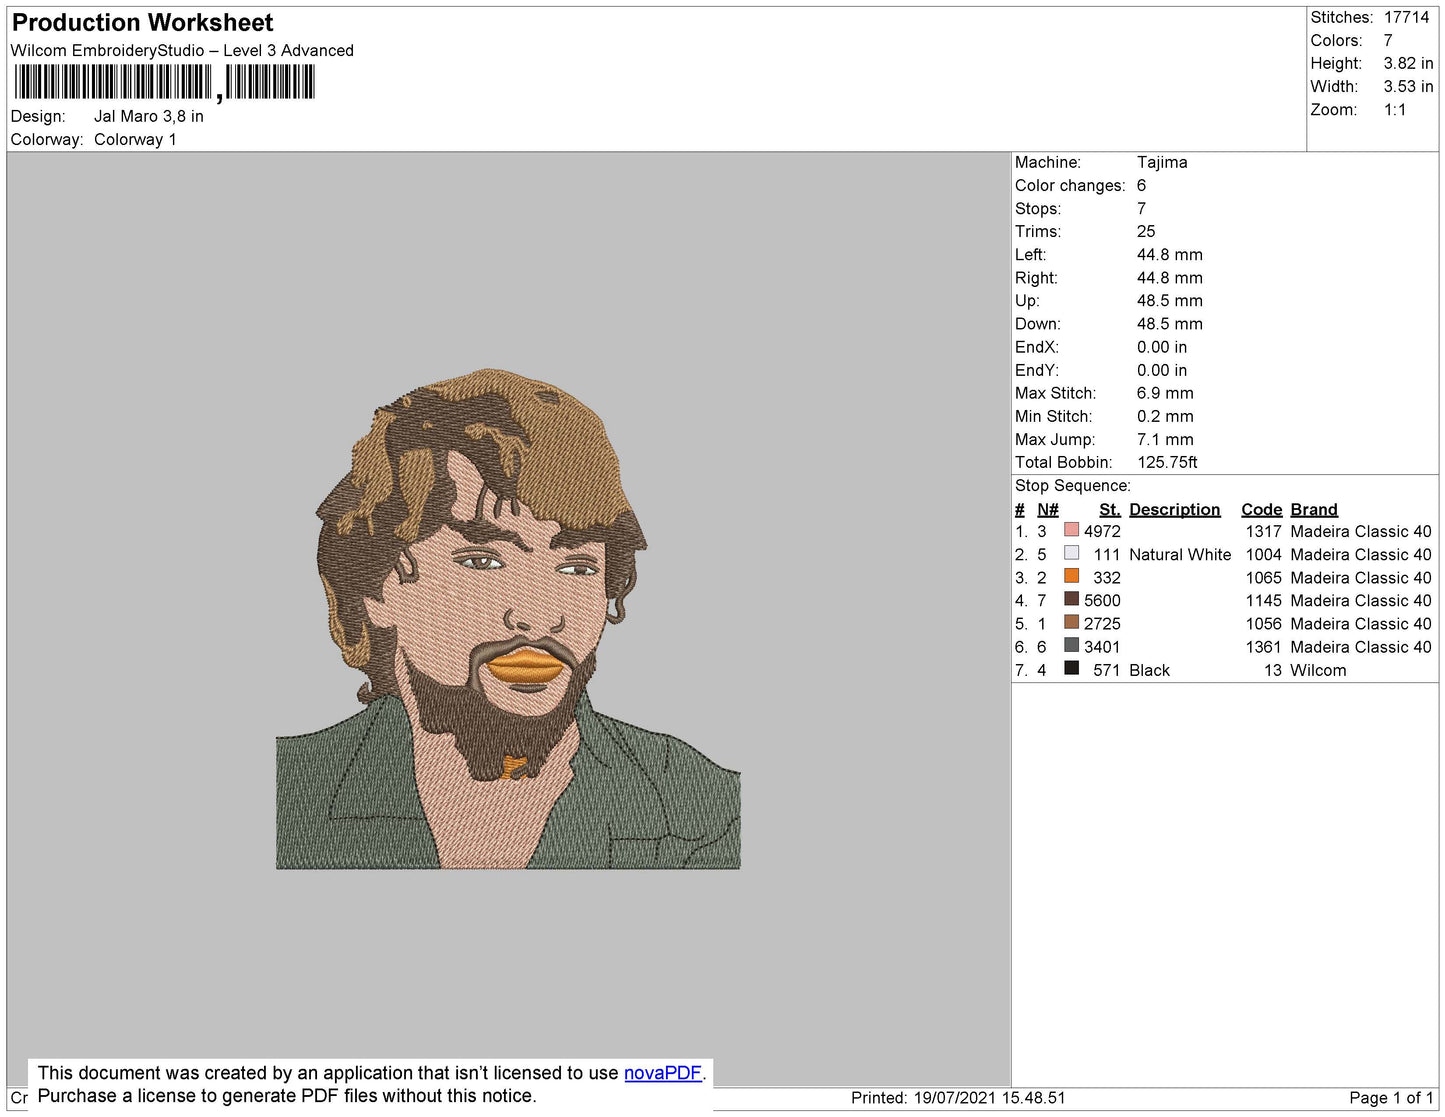Click the 'N#' column header

[x=1048, y=509]
